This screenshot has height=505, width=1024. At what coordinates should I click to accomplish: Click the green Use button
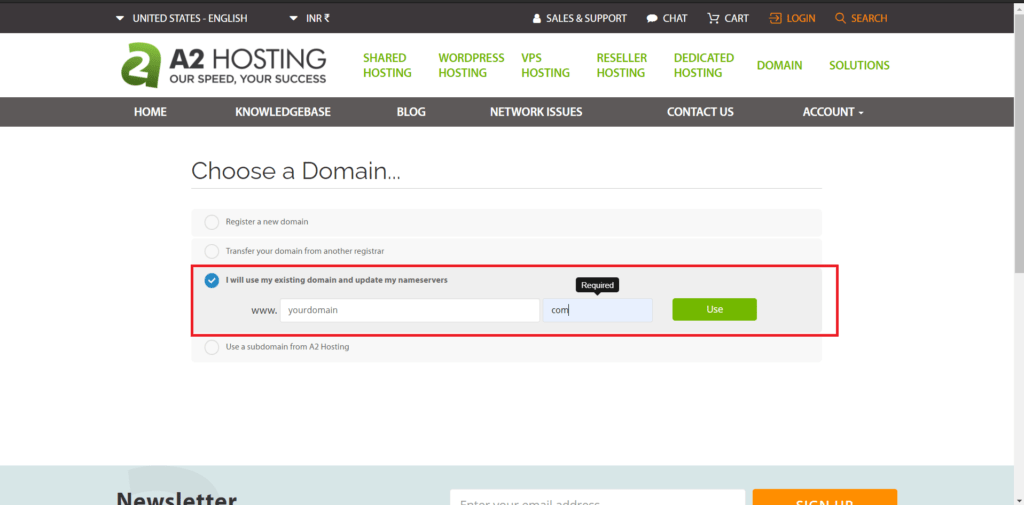(714, 310)
